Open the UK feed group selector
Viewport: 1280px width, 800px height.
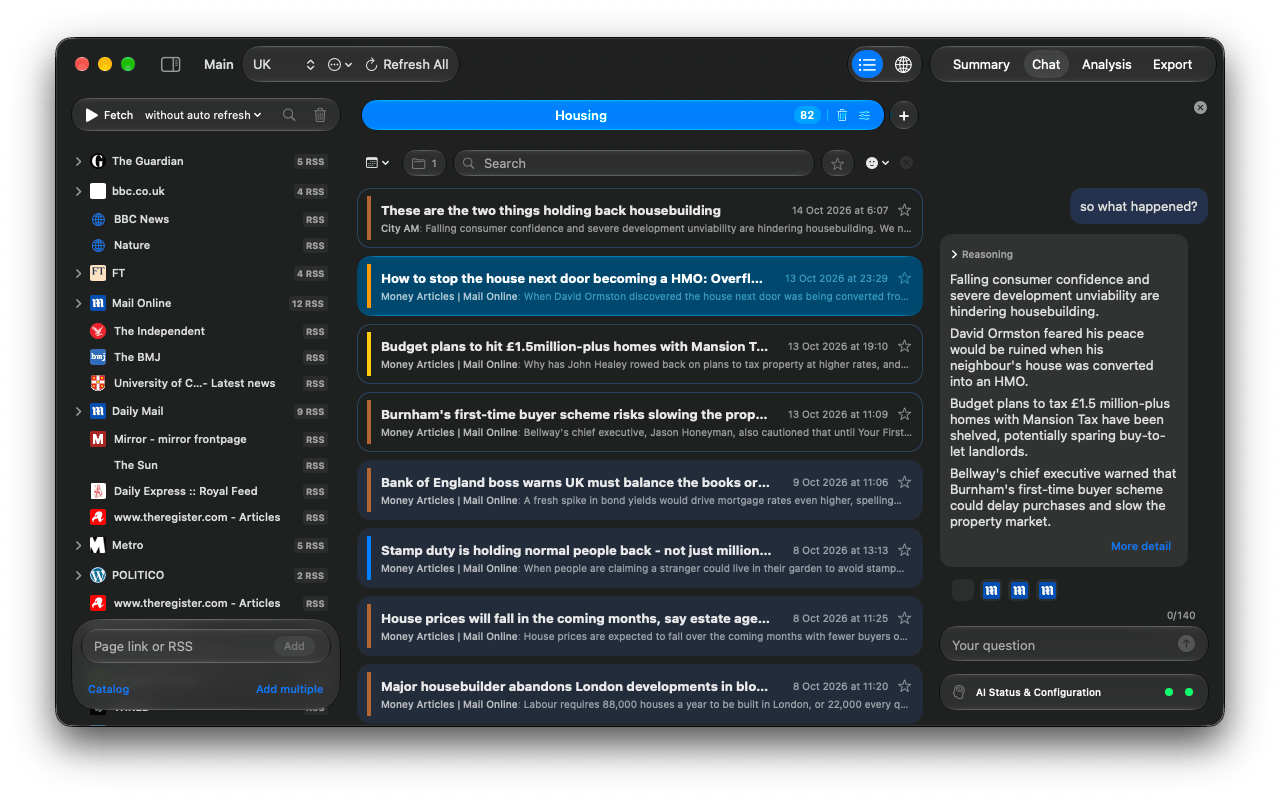click(284, 64)
